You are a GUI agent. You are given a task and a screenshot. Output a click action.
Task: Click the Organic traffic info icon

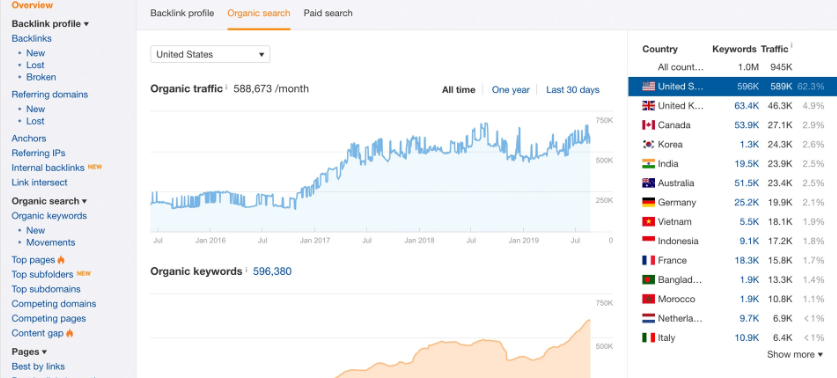tap(226, 87)
